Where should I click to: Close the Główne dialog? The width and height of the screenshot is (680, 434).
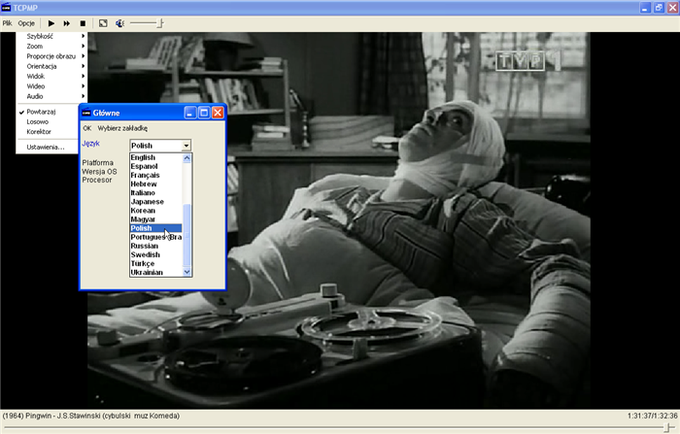(218, 113)
